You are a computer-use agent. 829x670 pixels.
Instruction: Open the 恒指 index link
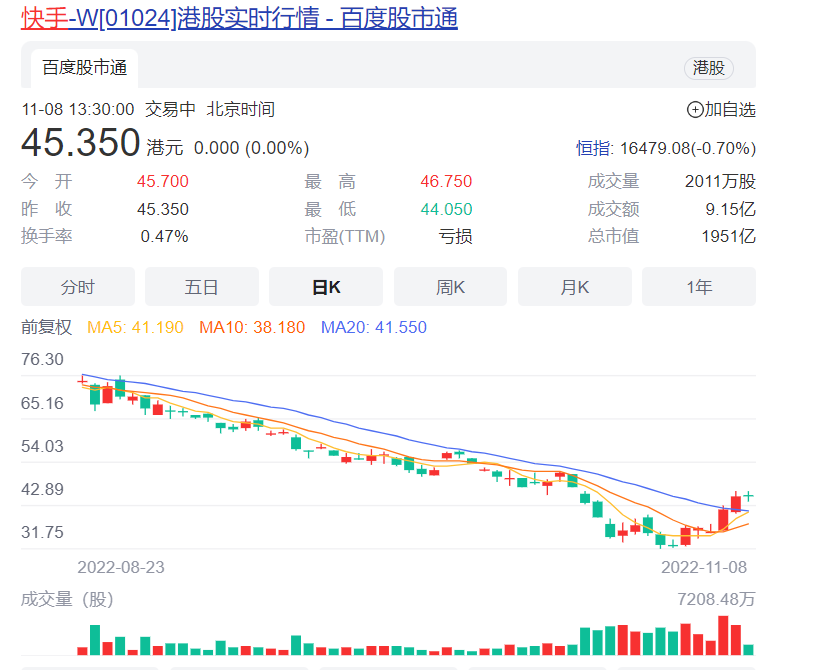[593, 148]
